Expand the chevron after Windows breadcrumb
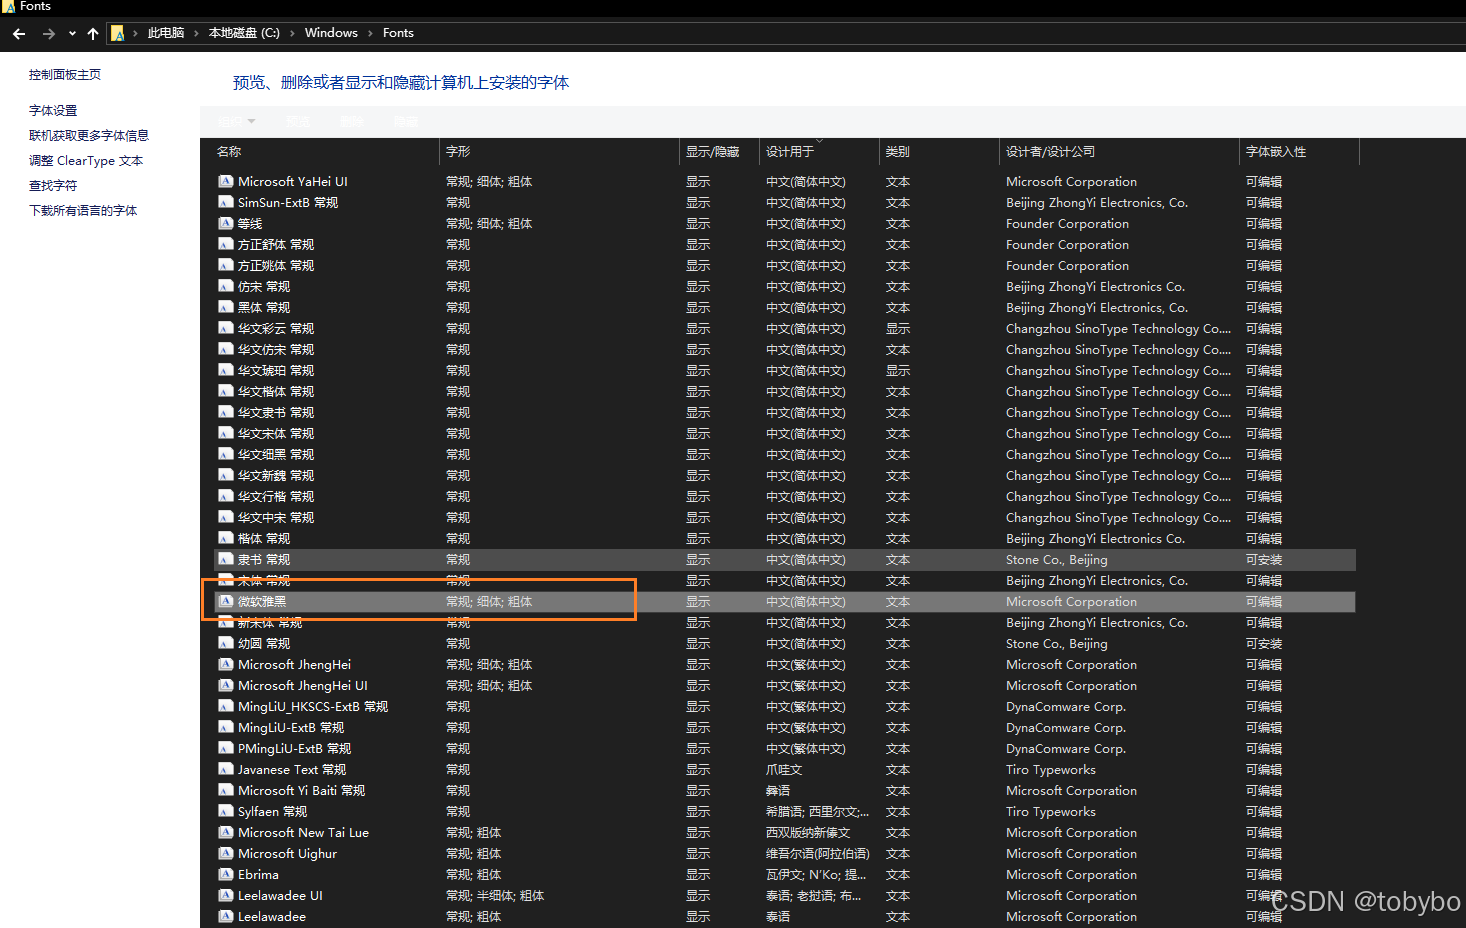1466x928 pixels. coord(370,33)
